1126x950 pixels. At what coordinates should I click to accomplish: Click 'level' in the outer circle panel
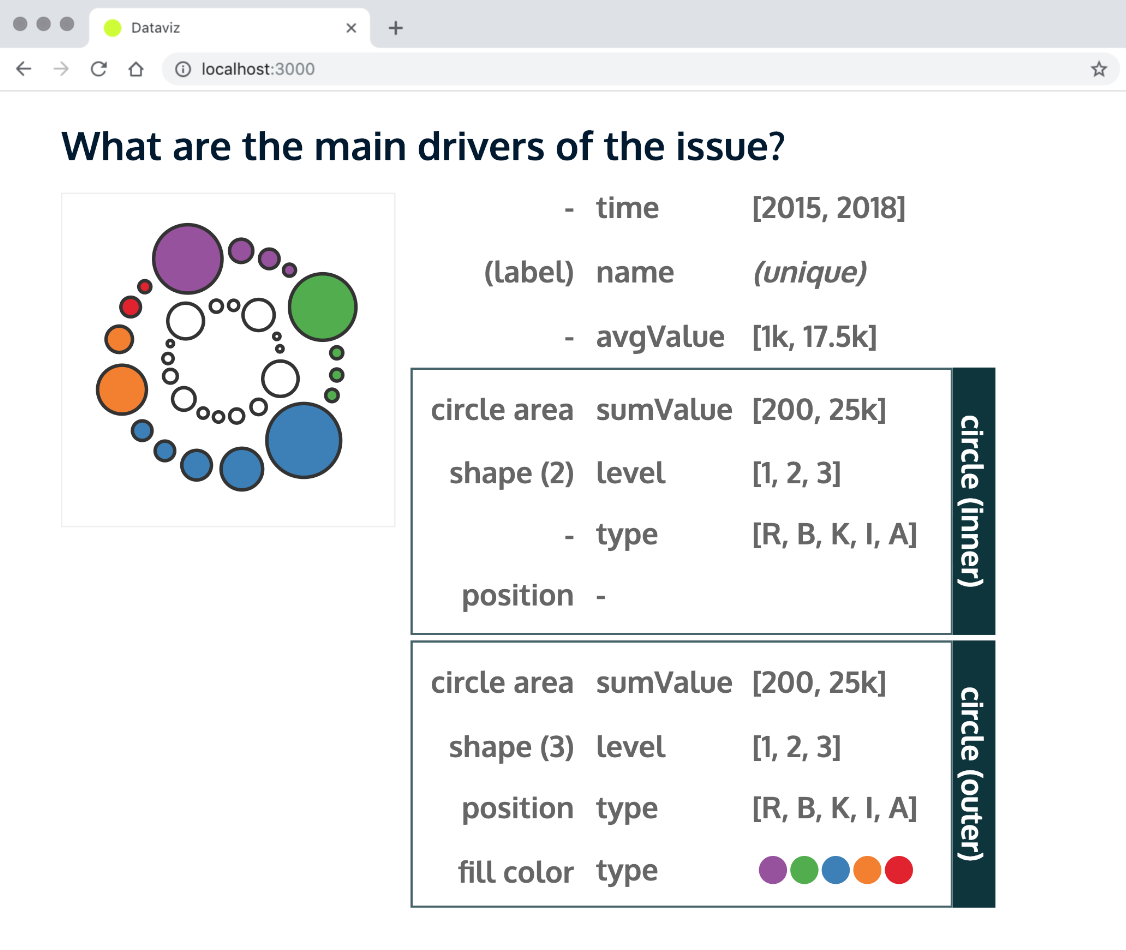(x=631, y=748)
